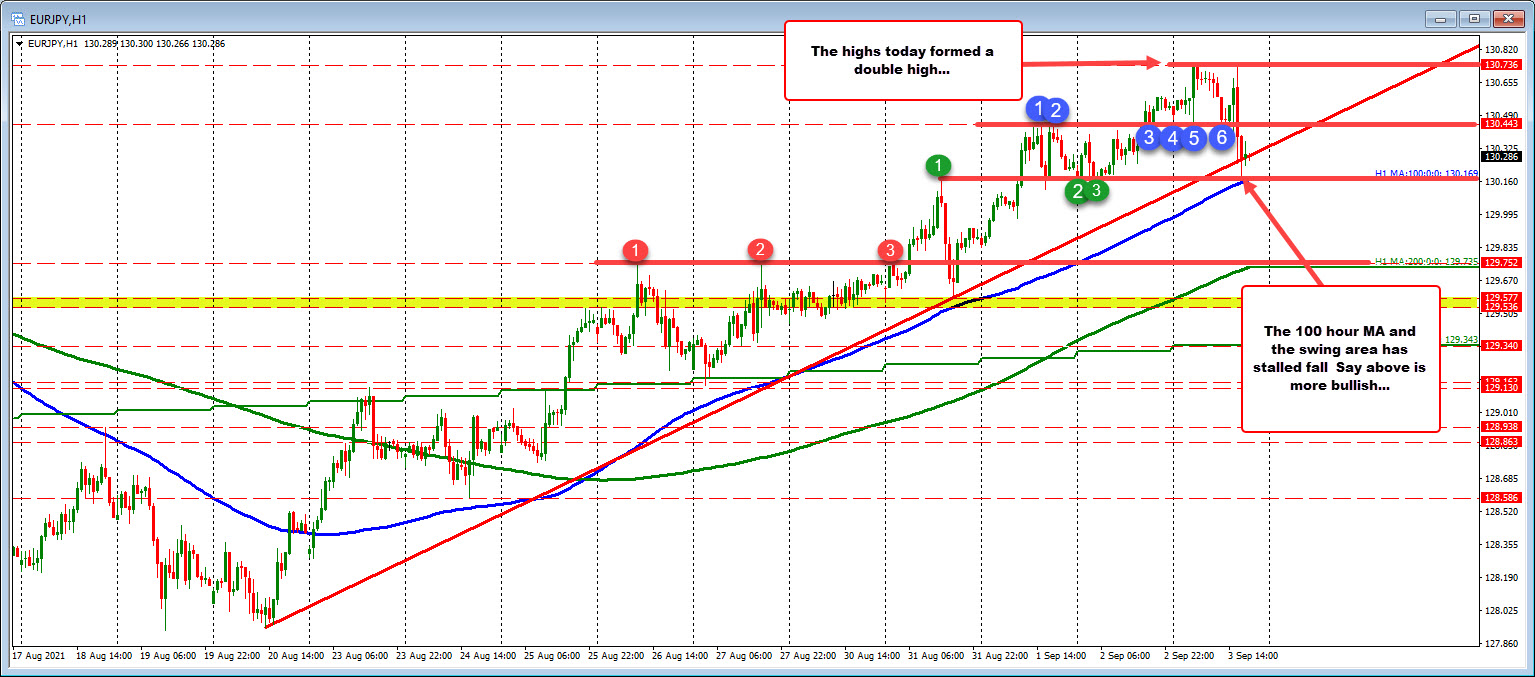Maximize the EURJPY chart window
The width and height of the screenshot is (1535, 677).
coord(1474,18)
